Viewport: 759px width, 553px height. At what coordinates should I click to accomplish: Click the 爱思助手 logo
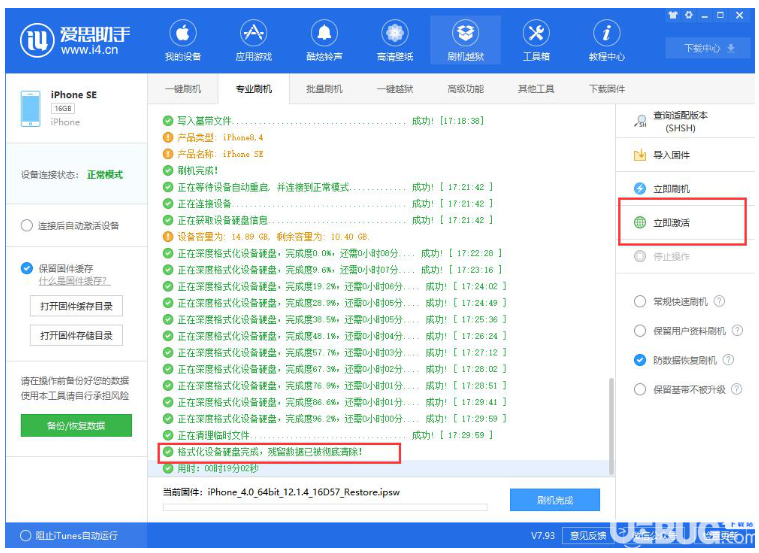(x=75, y=40)
